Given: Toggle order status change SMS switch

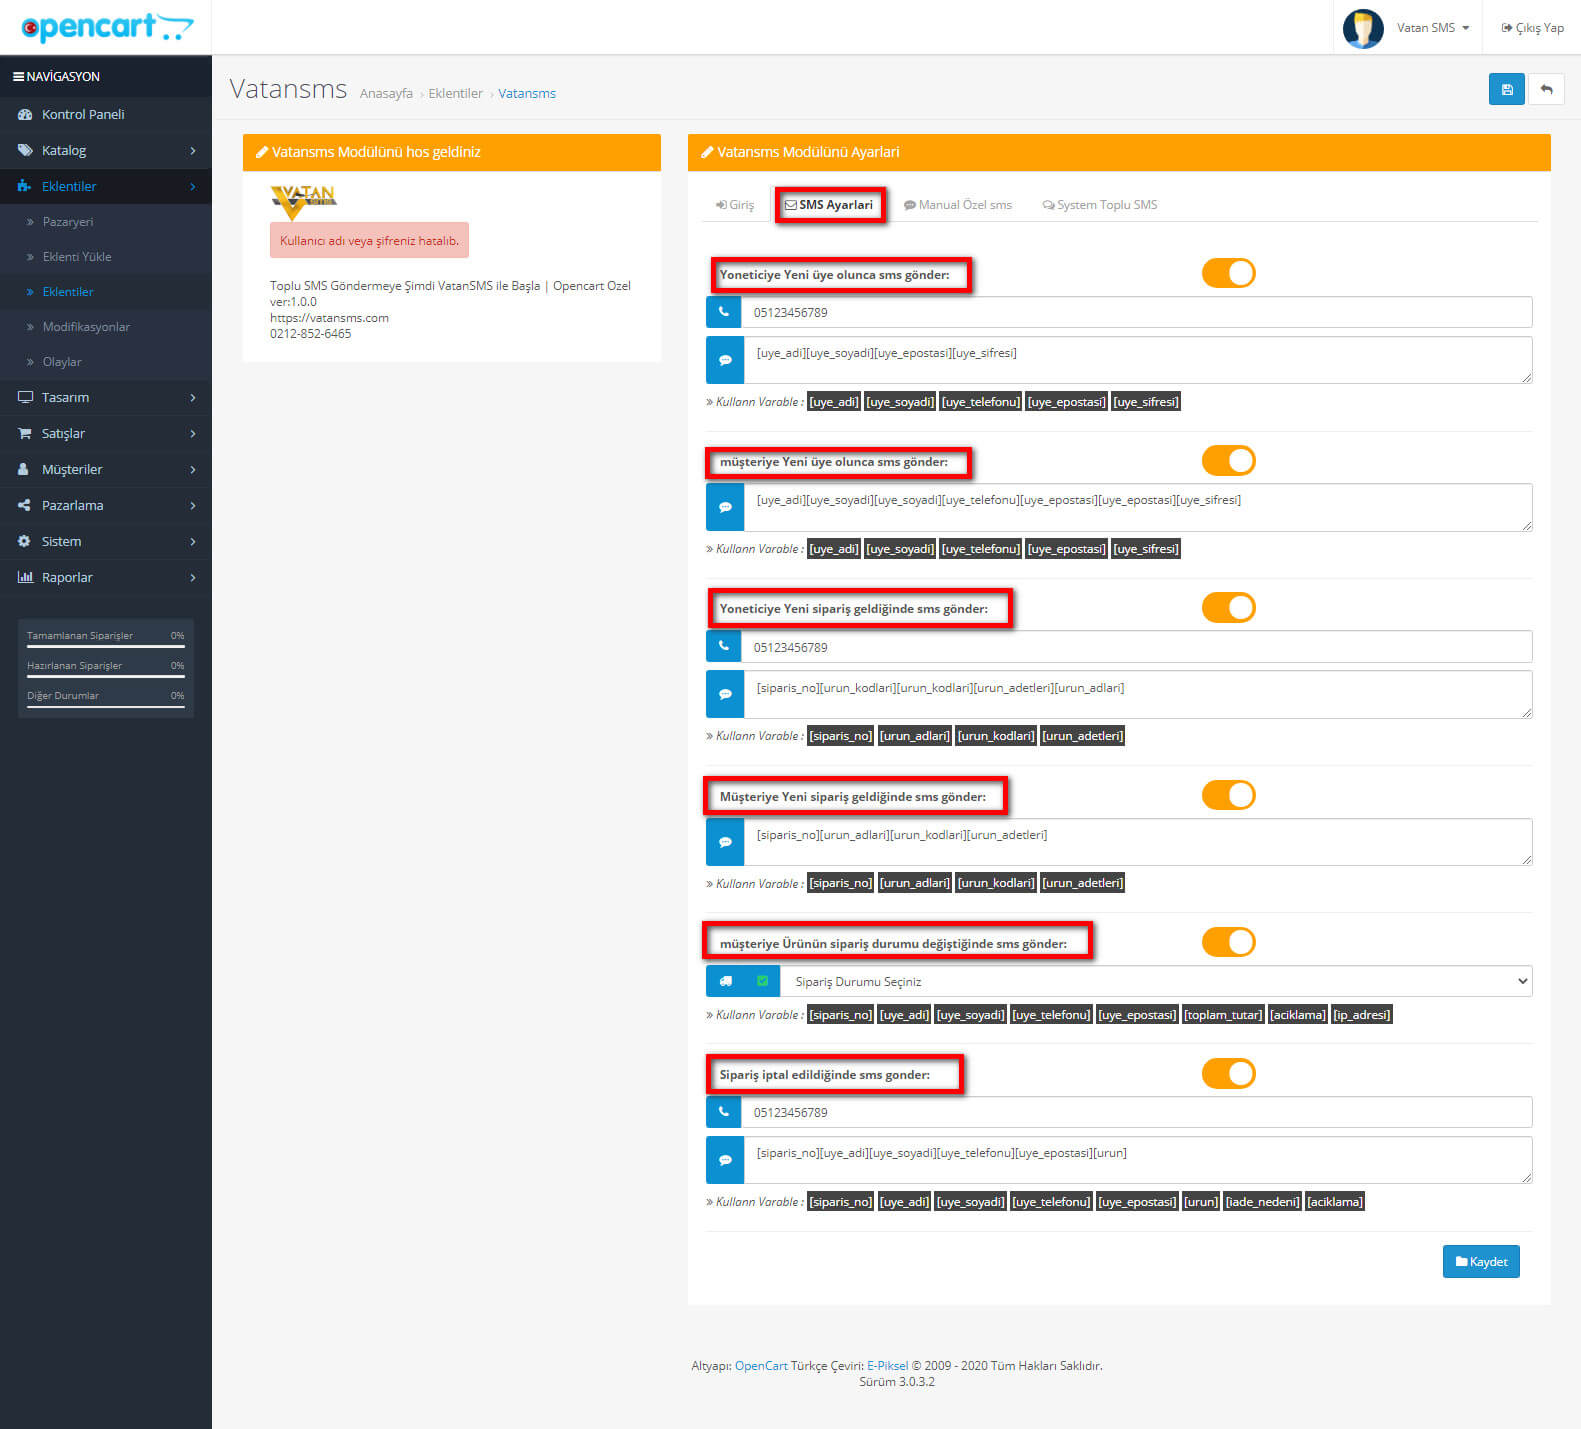Looking at the screenshot, I should click(x=1228, y=942).
